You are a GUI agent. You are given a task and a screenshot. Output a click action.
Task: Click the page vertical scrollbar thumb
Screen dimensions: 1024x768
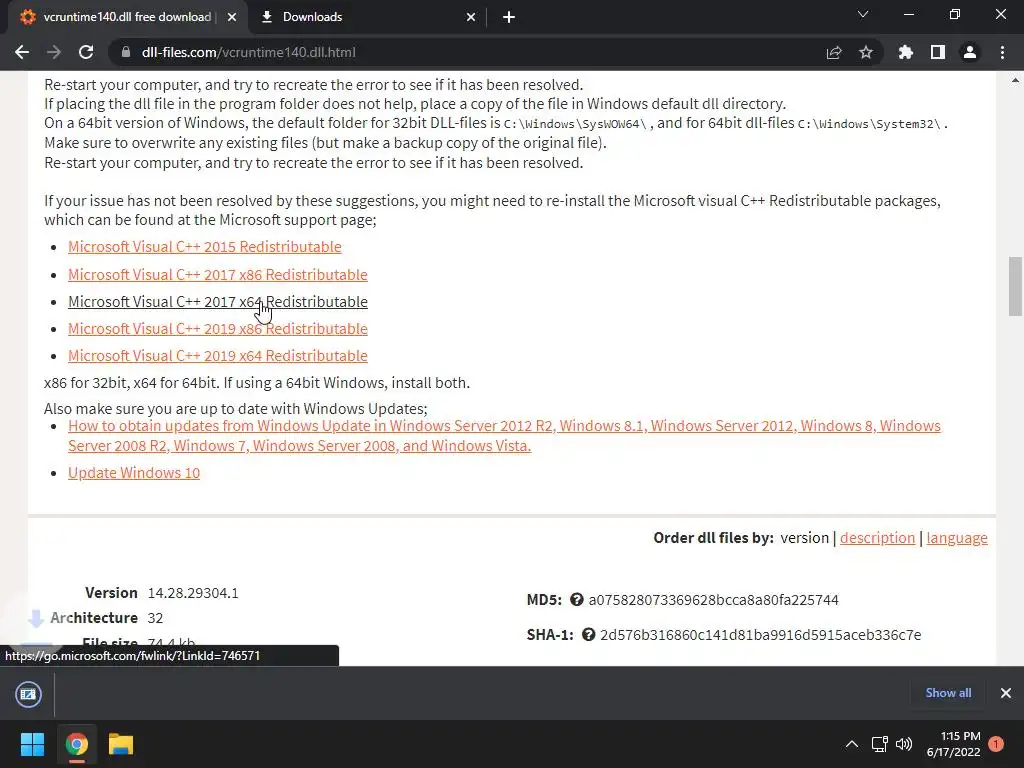1015,287
